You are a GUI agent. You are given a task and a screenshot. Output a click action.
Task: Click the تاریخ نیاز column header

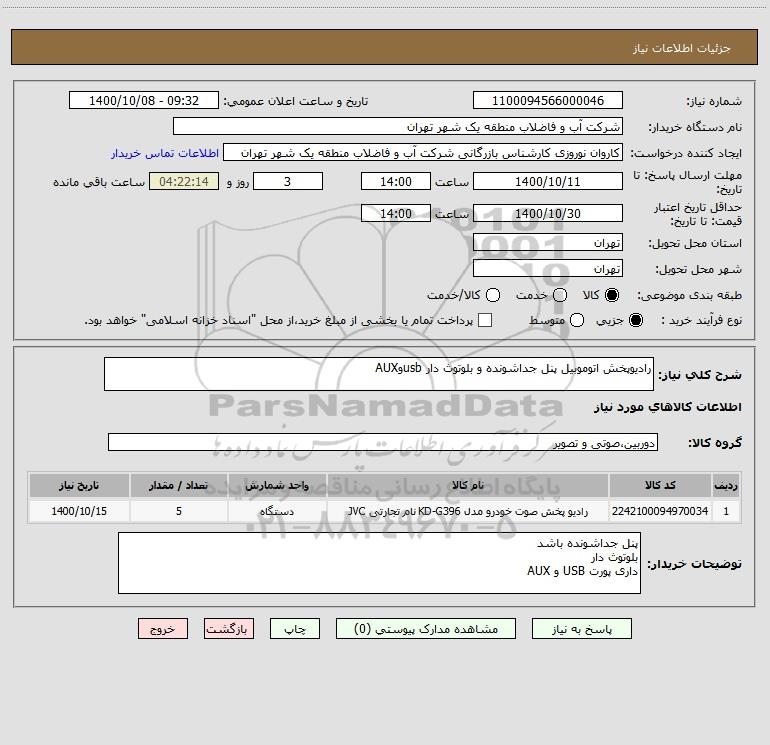click(79, 485)
